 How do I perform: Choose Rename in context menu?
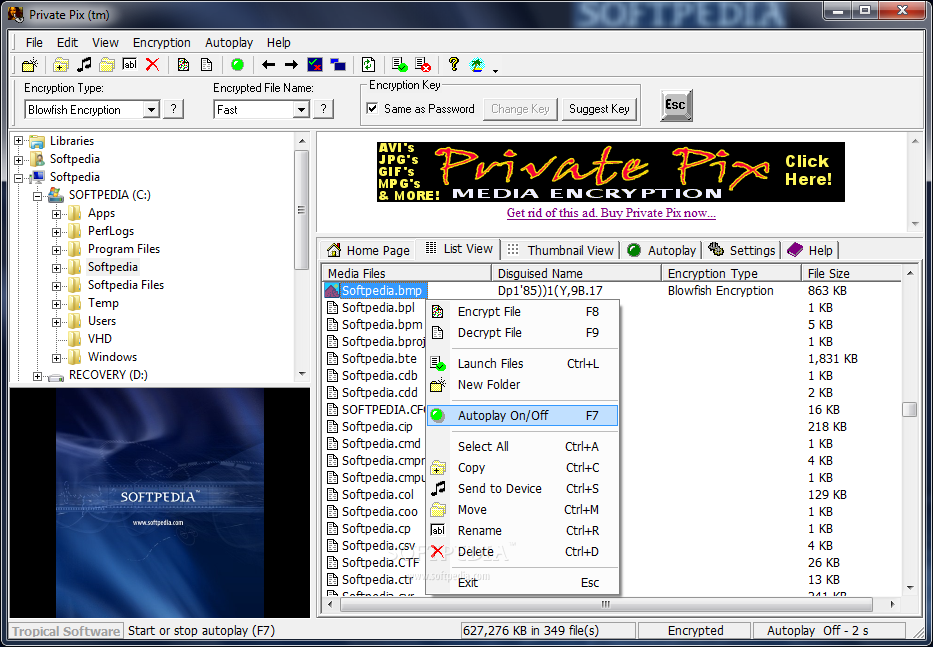[523, 530]
